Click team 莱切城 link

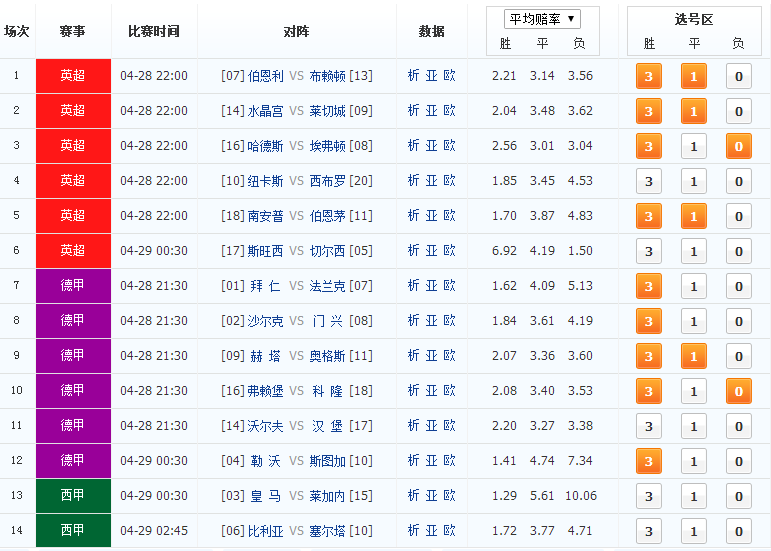point(327,111)
